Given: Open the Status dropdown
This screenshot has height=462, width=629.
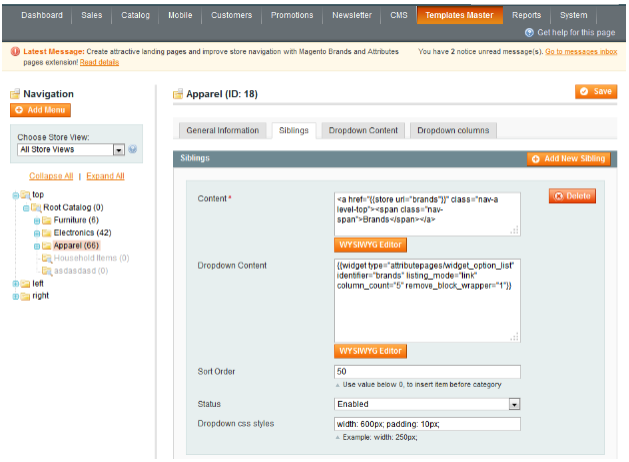Looking at the screenshot, I should pos(514,404).
